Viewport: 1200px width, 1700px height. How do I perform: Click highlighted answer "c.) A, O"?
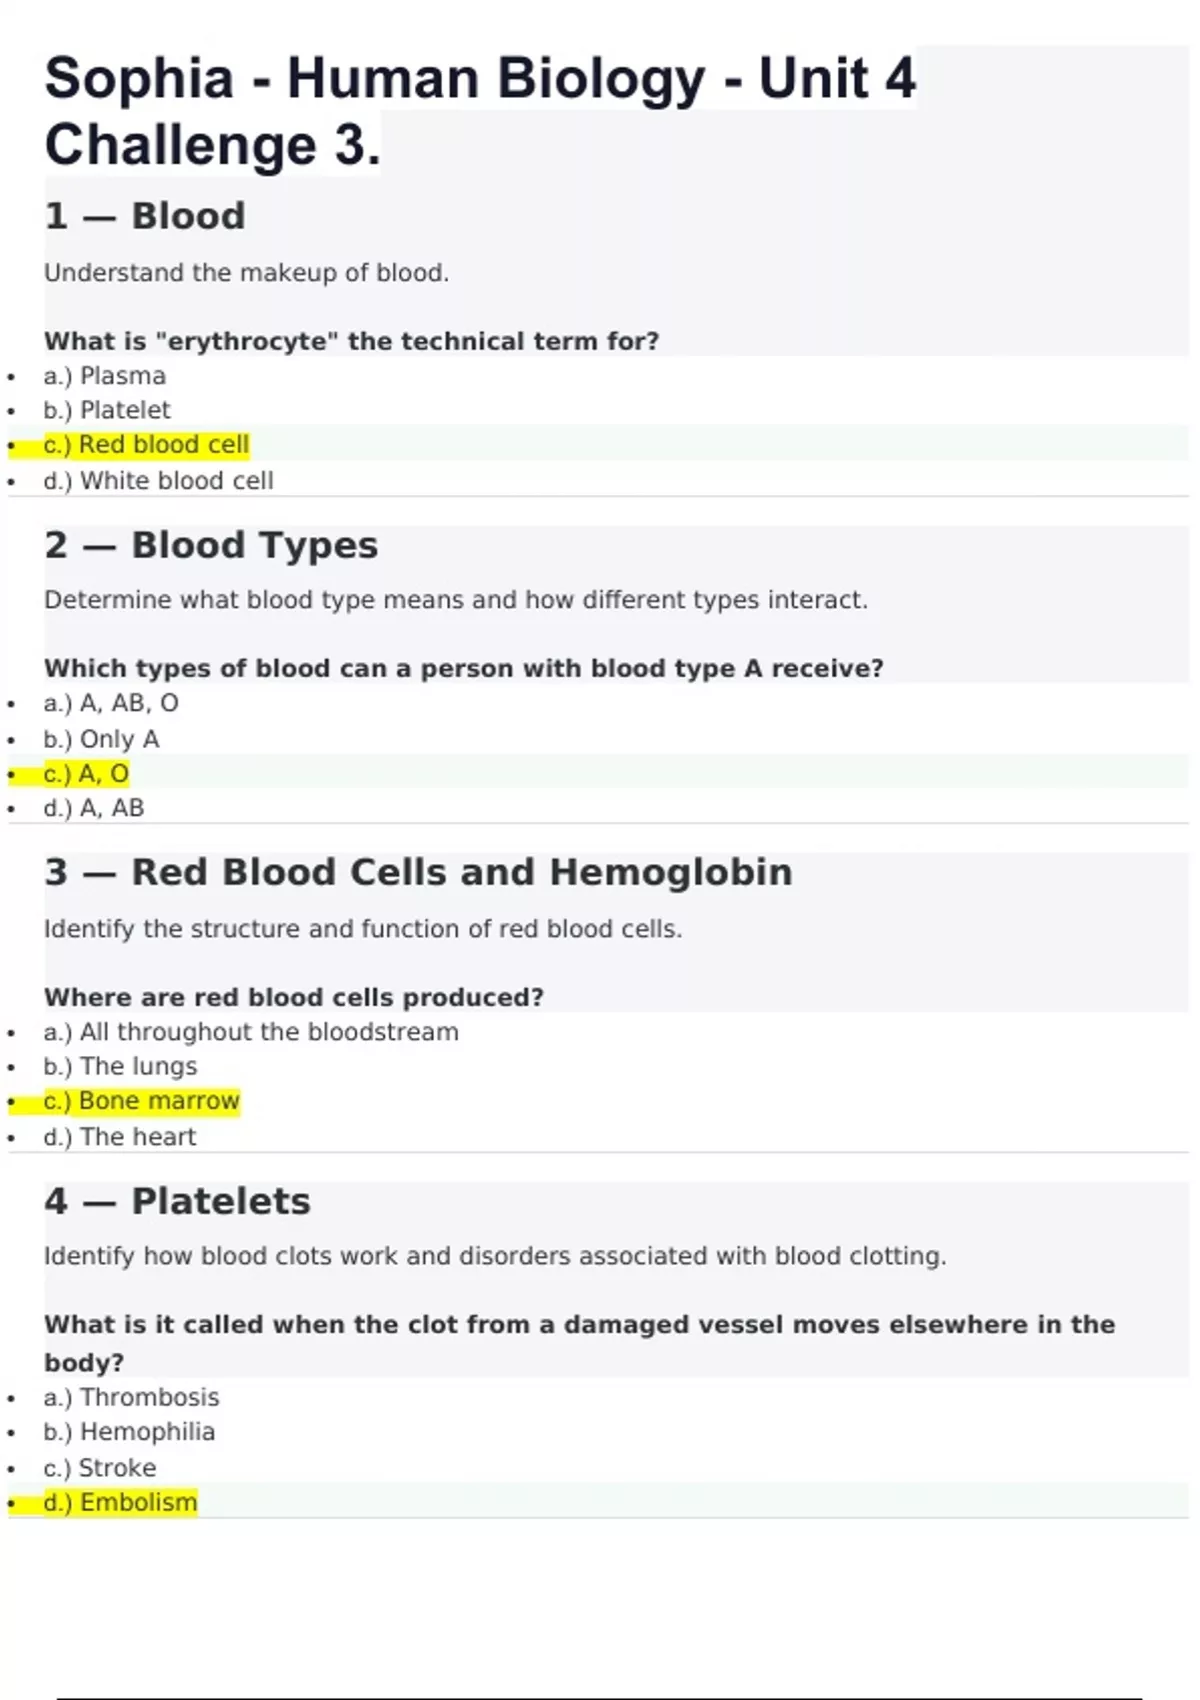click(86, 774)
